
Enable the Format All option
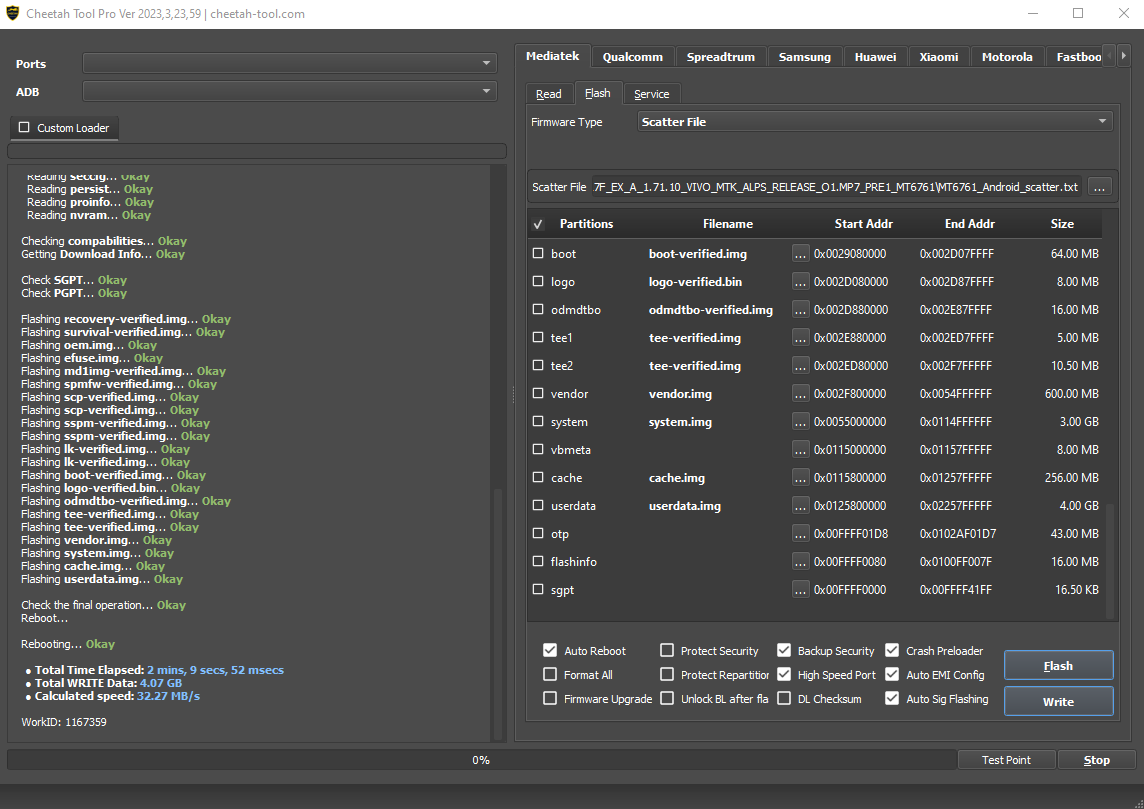click(x=550, y=674)
